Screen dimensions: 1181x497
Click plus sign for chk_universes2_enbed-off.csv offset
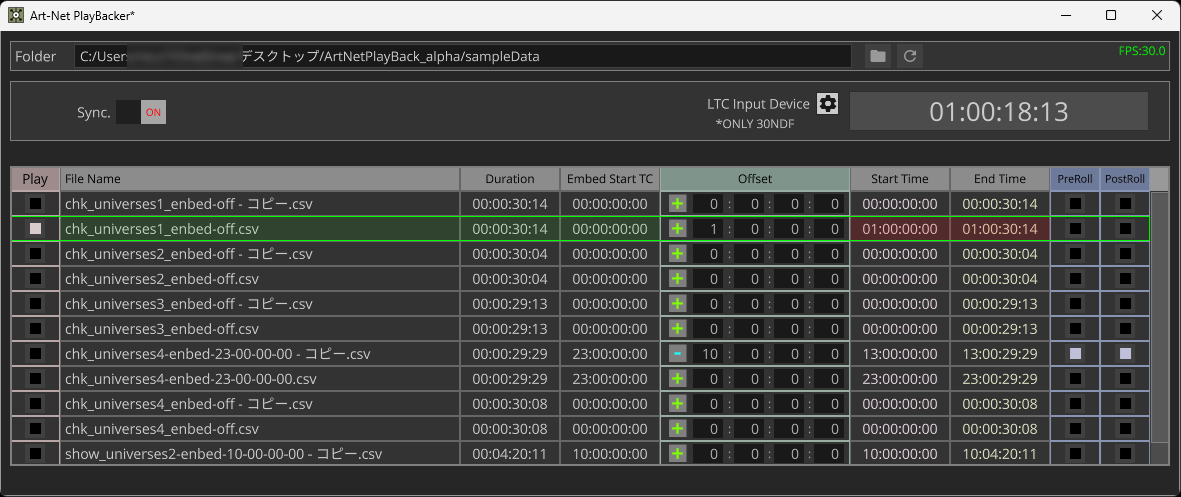(677, 279)
